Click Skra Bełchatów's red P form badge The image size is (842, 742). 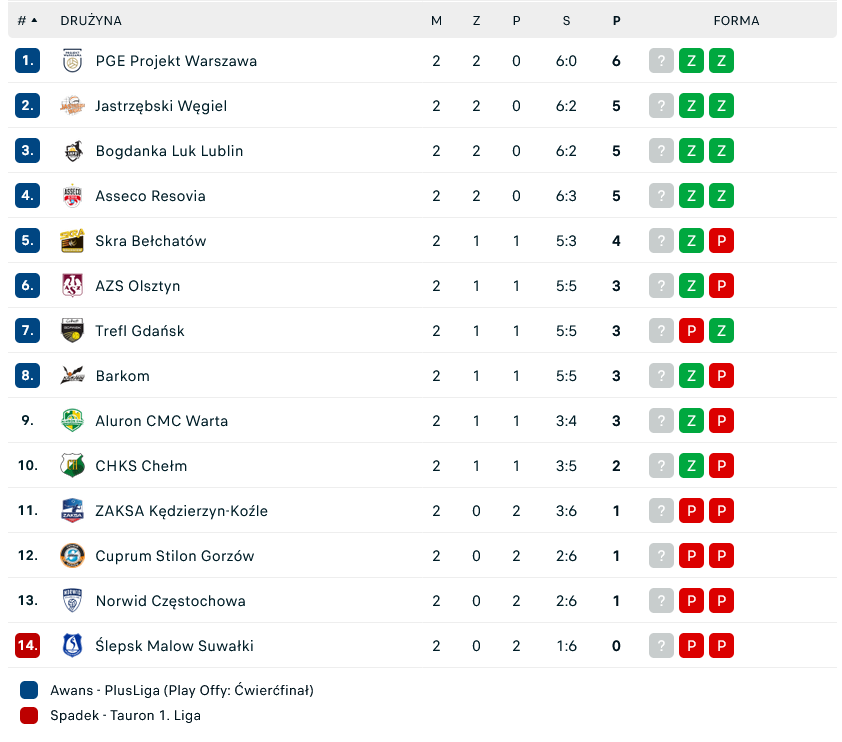(721, 241)
